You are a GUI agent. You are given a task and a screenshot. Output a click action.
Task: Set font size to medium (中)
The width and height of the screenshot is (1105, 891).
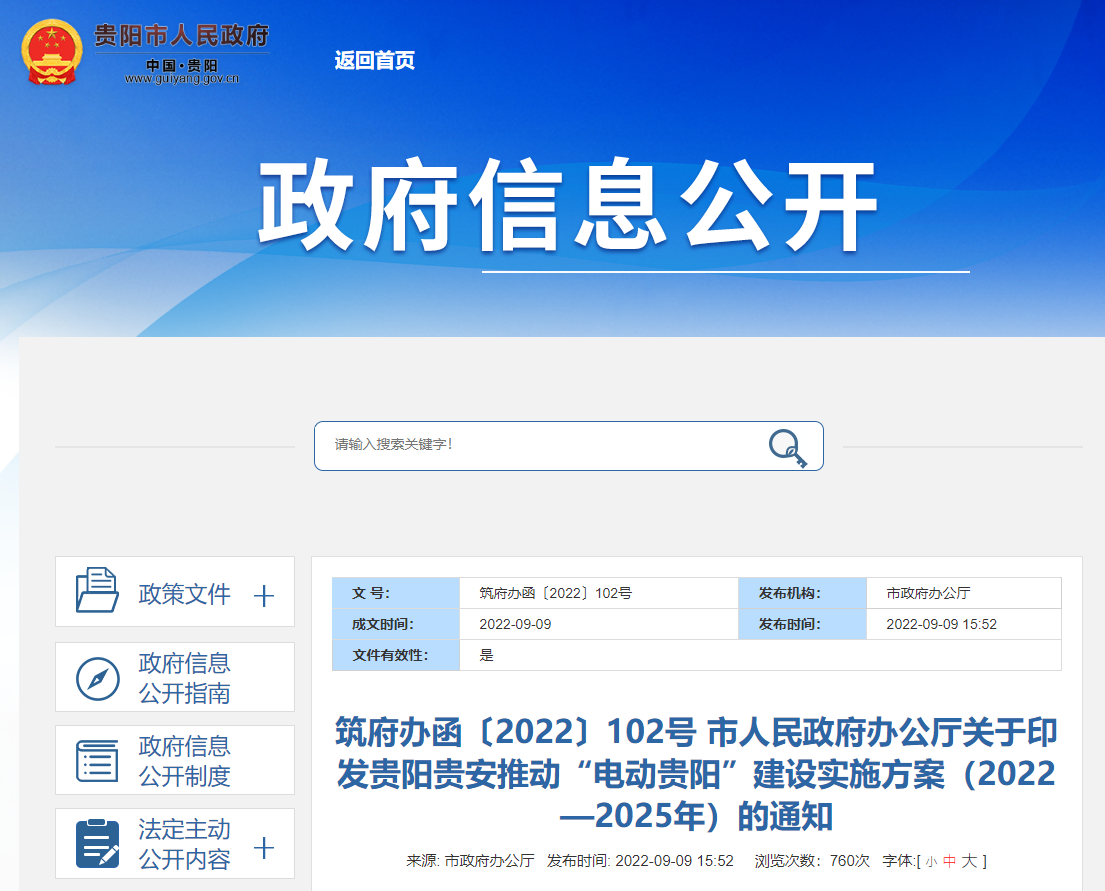tap(949, 861)
